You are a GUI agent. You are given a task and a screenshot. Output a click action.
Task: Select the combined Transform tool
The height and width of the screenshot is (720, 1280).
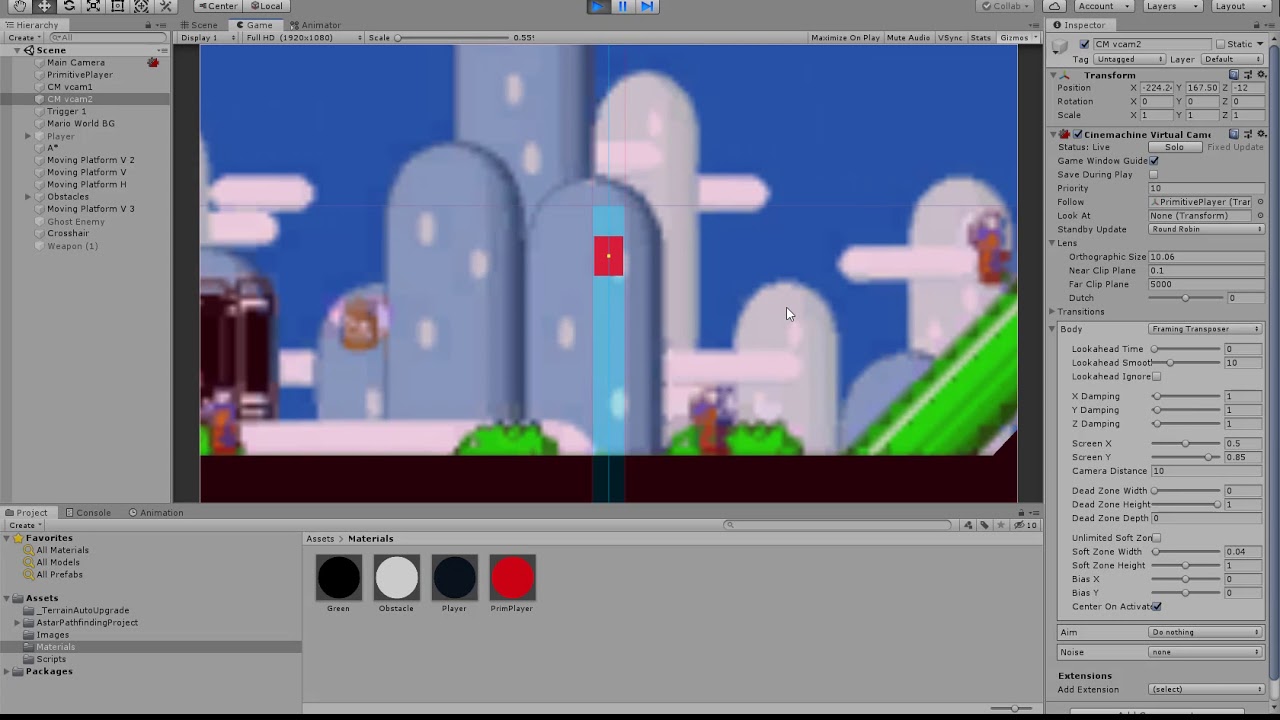pyautogui.click(x=141, y=6)
